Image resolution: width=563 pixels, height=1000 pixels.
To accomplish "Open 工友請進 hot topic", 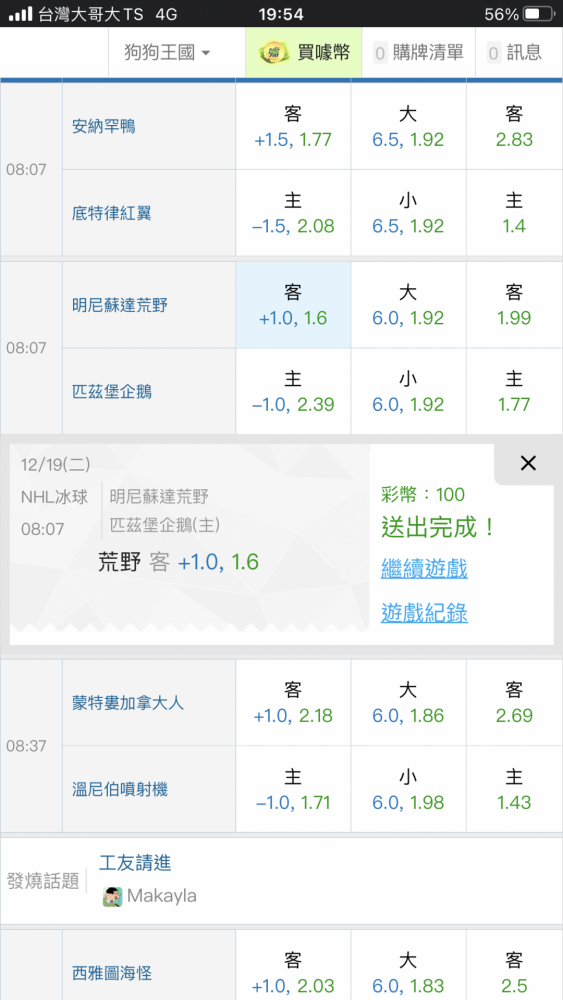I will tap(135, 864).
